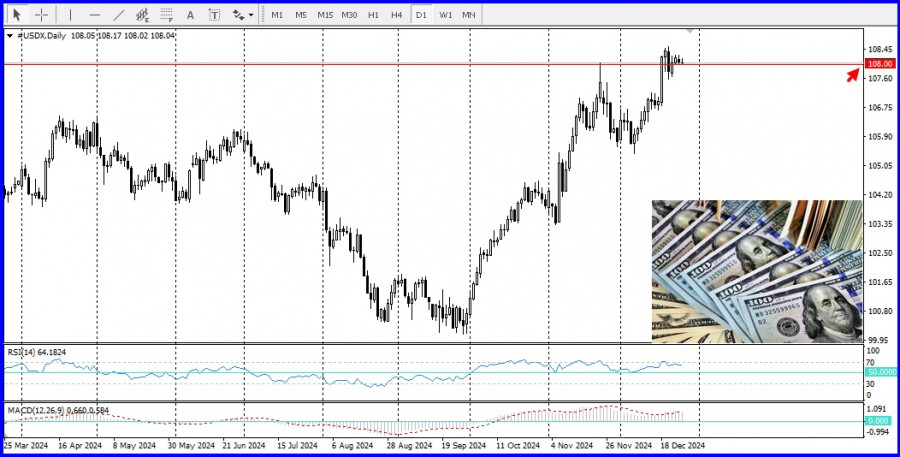This screenshot has height=457, width=900.
Task: Click the red 108.00 price level label
Action: (x=880, y=63)
